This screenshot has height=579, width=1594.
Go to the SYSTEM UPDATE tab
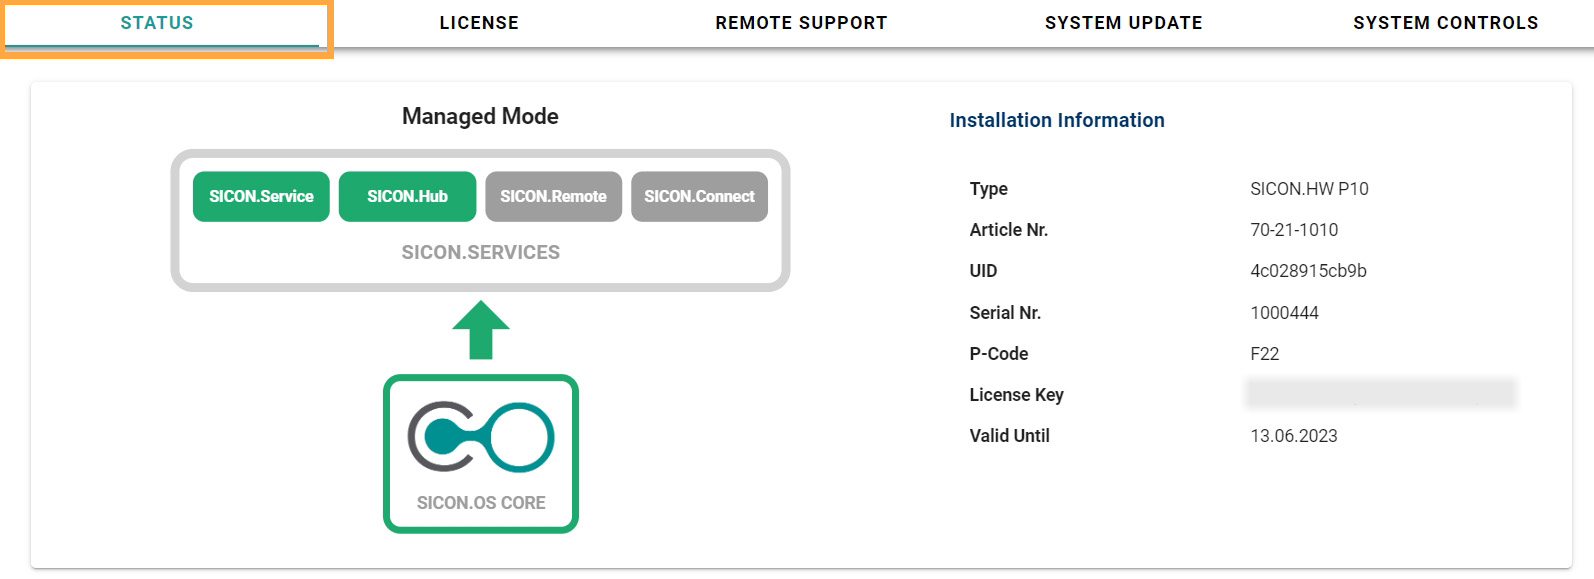coord(1123,23)
